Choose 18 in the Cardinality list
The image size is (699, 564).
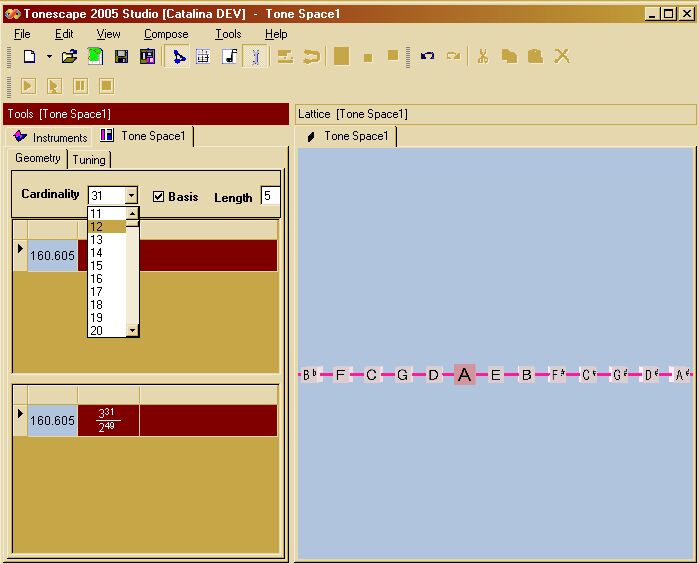click(107, 304)
